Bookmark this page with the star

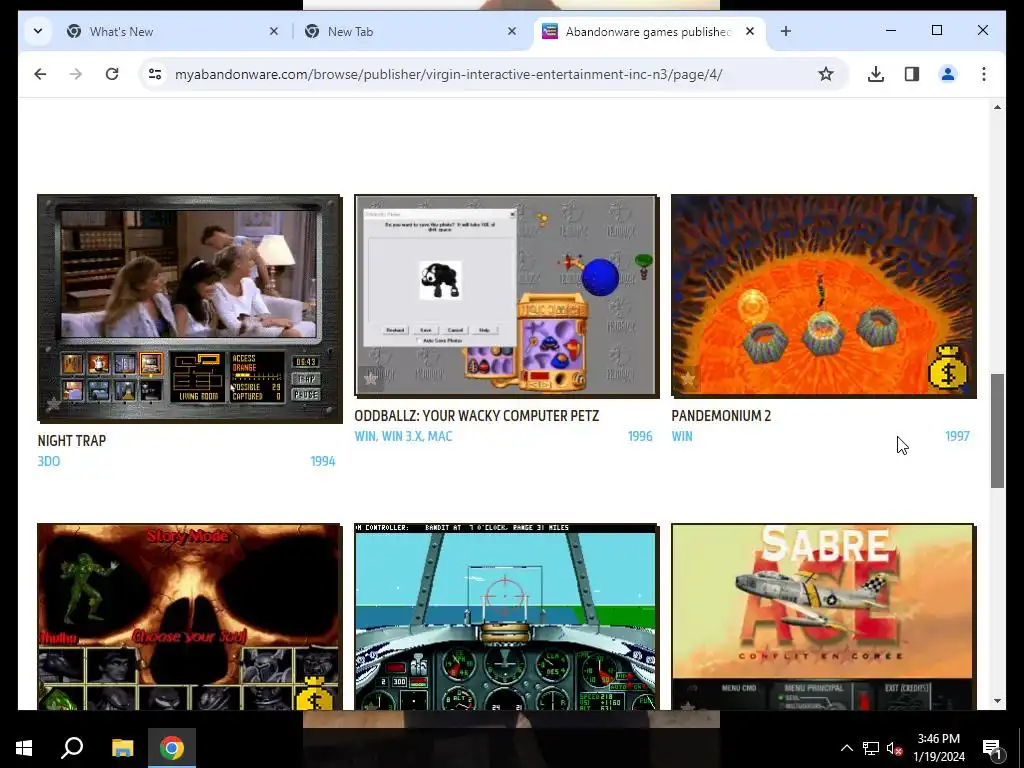coord(825,74)
